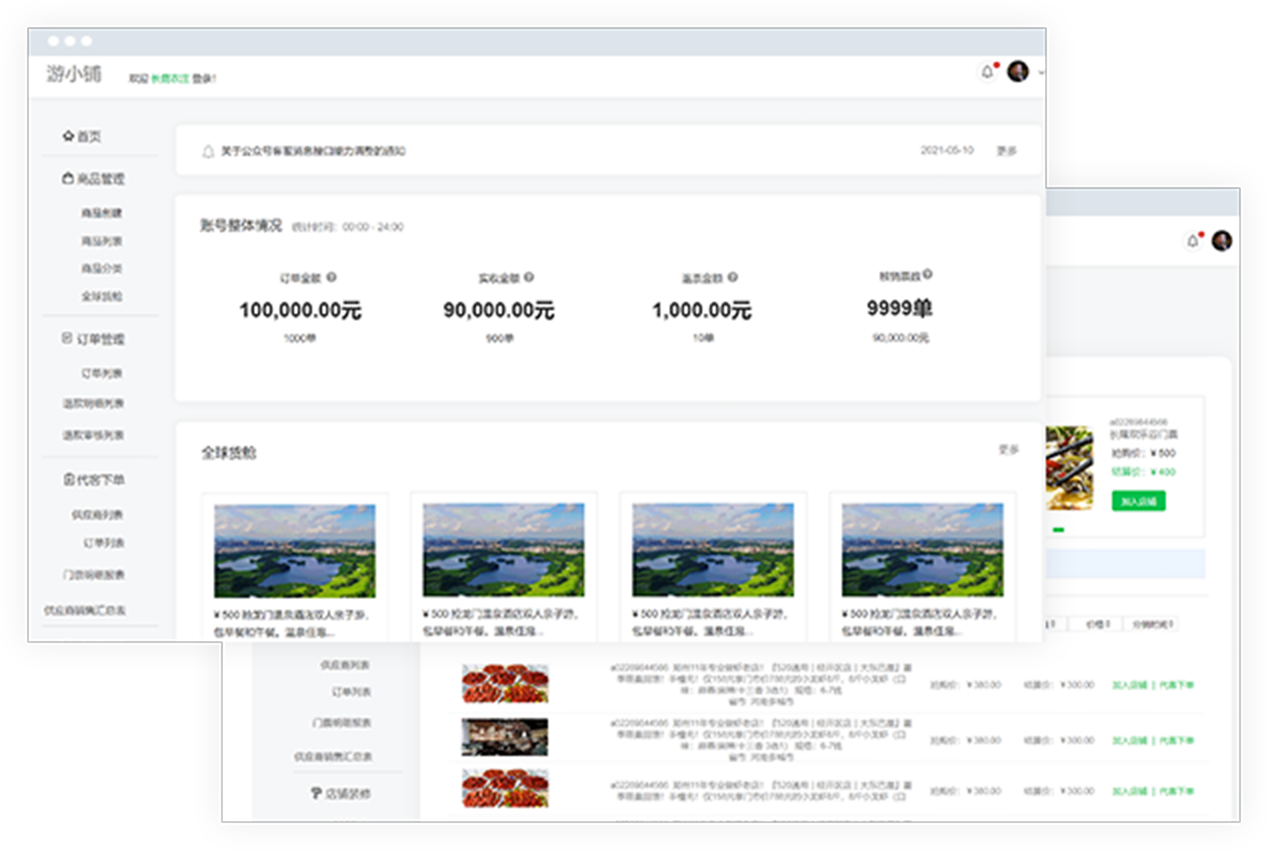
Task: Open notification bell in the back window
Action: [x=1192, y=241]
